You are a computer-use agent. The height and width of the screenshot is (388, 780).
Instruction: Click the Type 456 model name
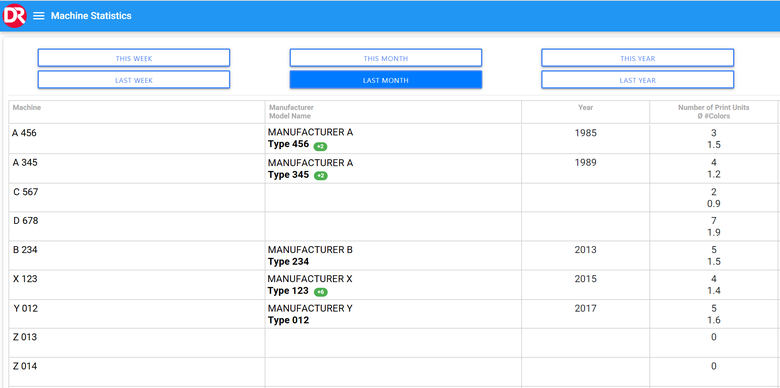289,145
